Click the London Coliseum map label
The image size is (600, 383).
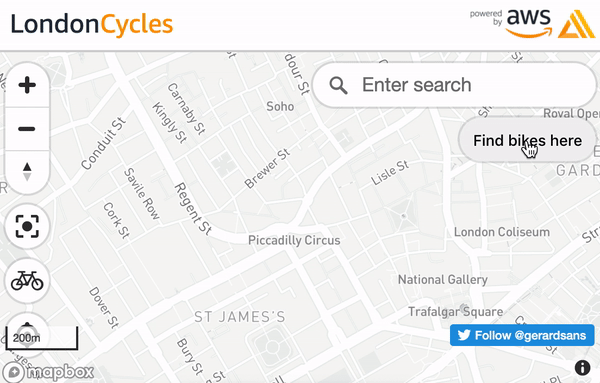click(x=502, y=232)
